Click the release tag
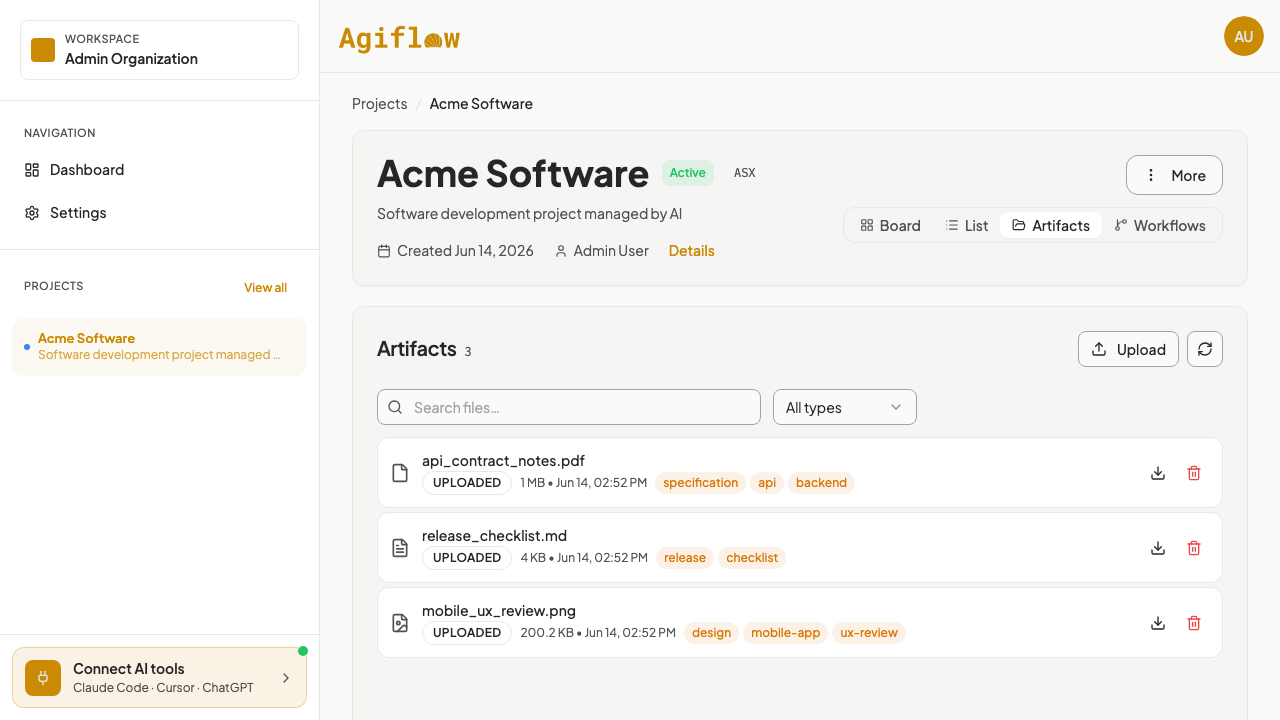Screen dimensions: 1280x720 click(x=685, y=558)
